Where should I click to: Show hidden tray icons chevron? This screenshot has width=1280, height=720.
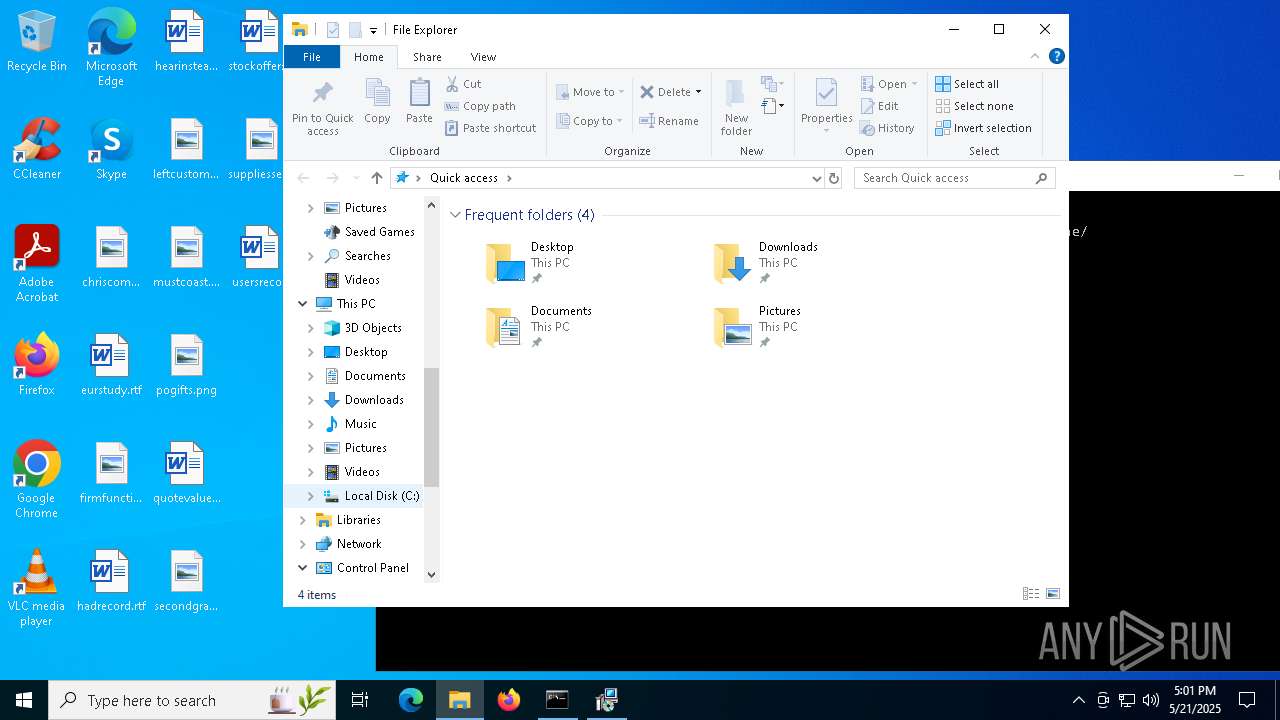(x=1078, y=700)
